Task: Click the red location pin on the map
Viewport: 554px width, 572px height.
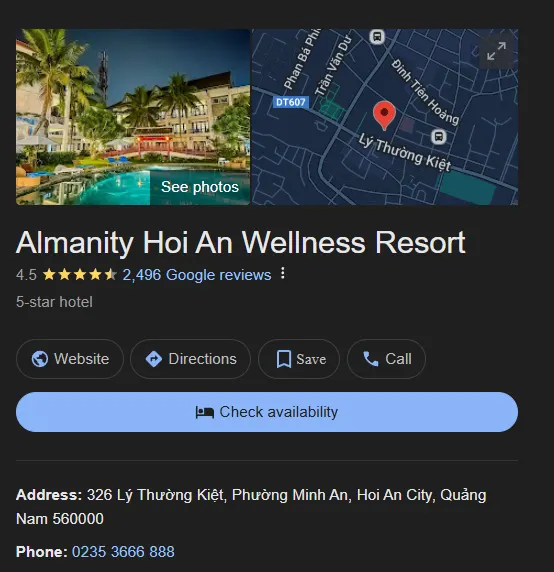Action: [384, 115]
